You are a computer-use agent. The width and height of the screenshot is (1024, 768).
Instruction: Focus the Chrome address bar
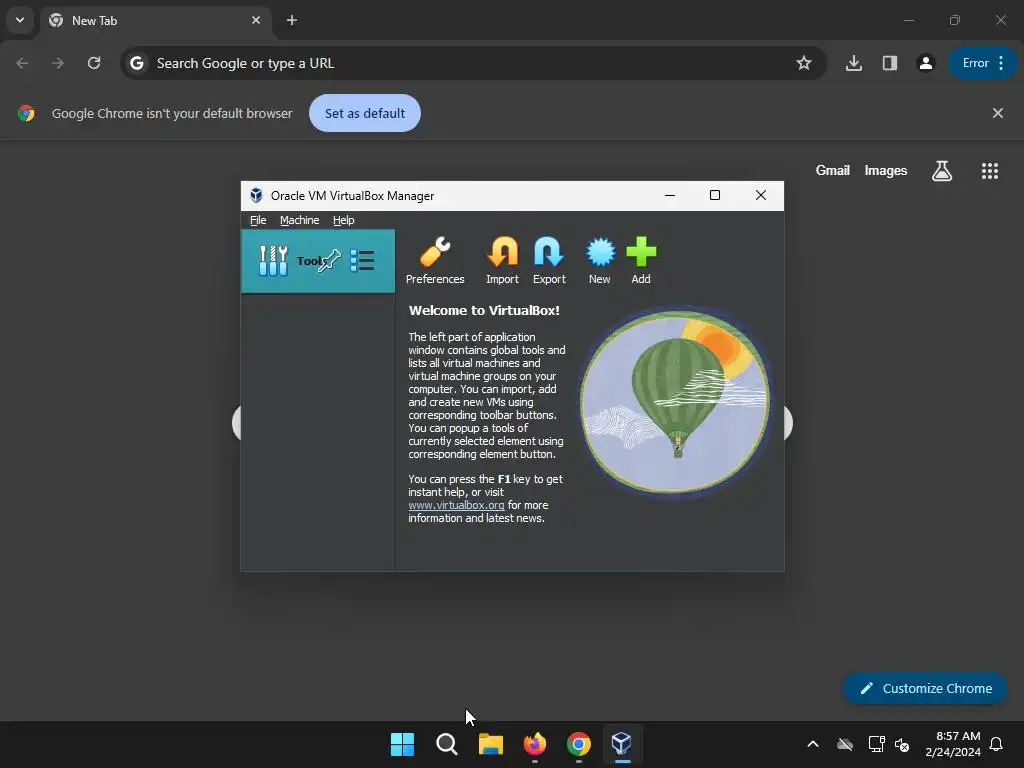(x=473, y=63)
